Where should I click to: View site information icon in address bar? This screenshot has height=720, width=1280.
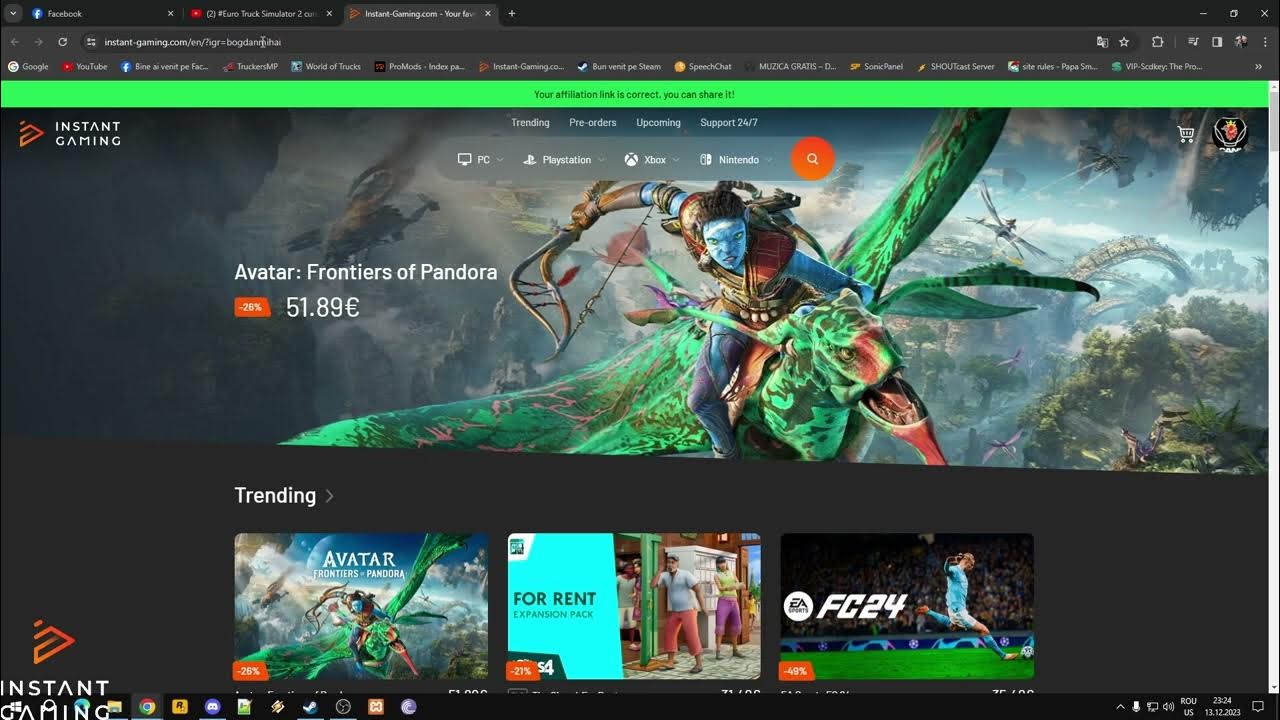click(x=90, y=42)
